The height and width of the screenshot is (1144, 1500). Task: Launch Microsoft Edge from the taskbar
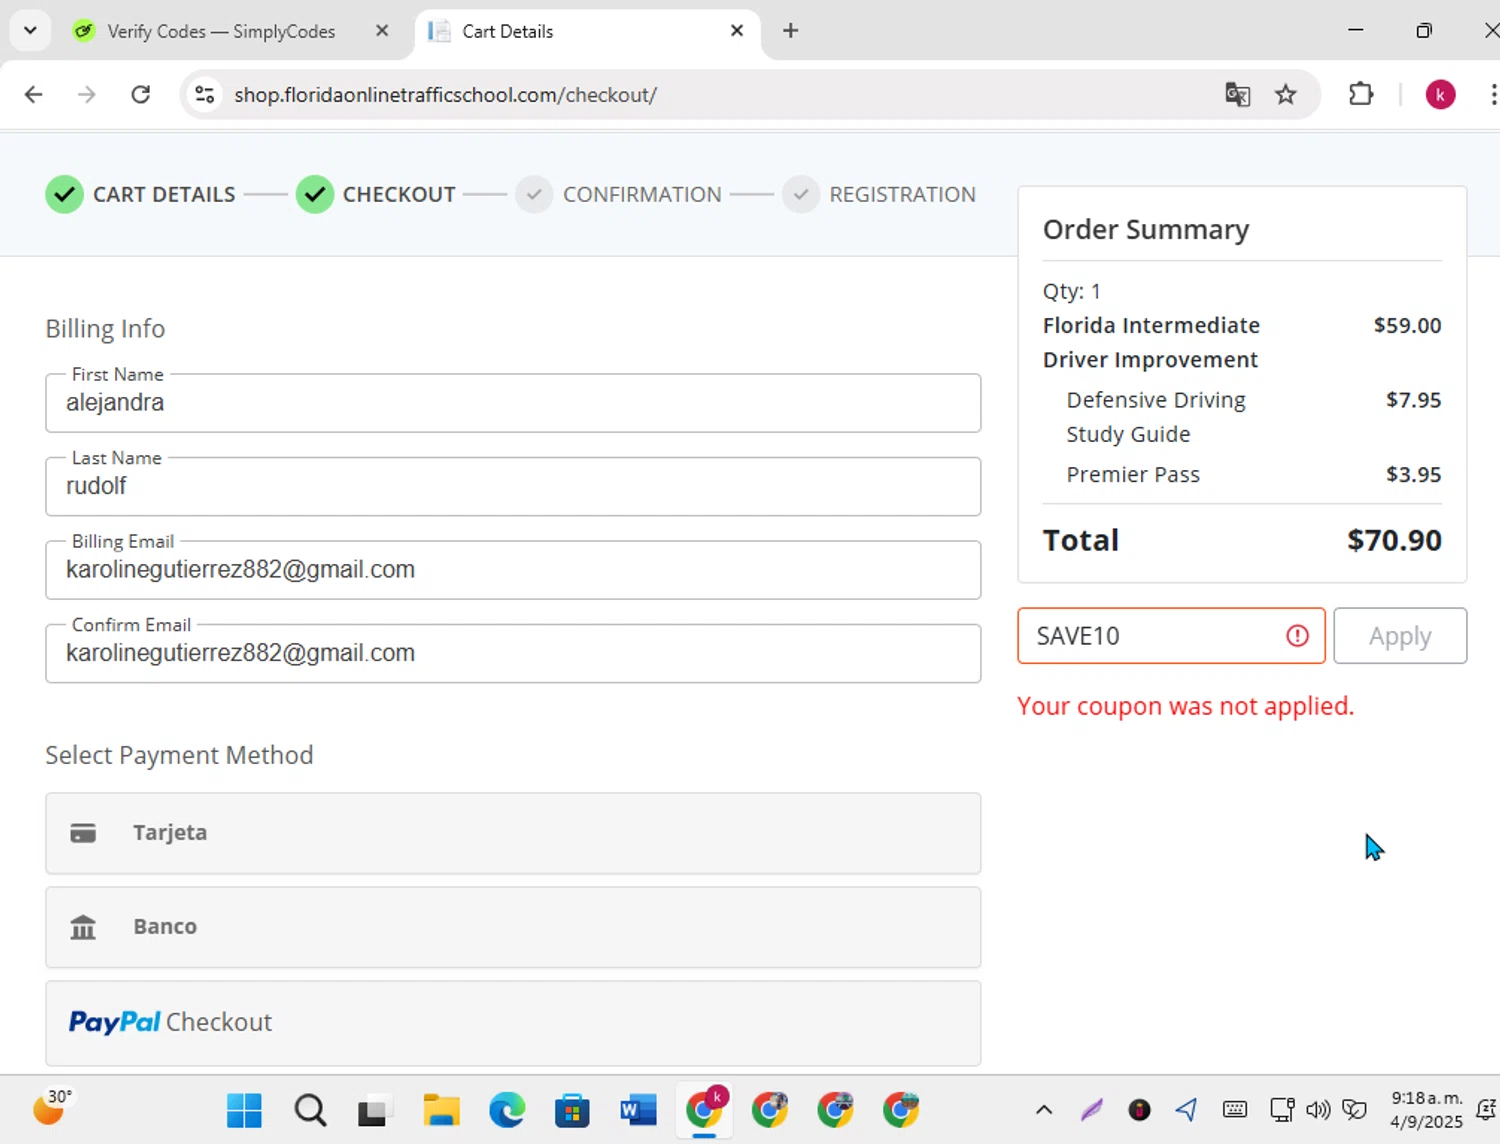pos(507,1110)
